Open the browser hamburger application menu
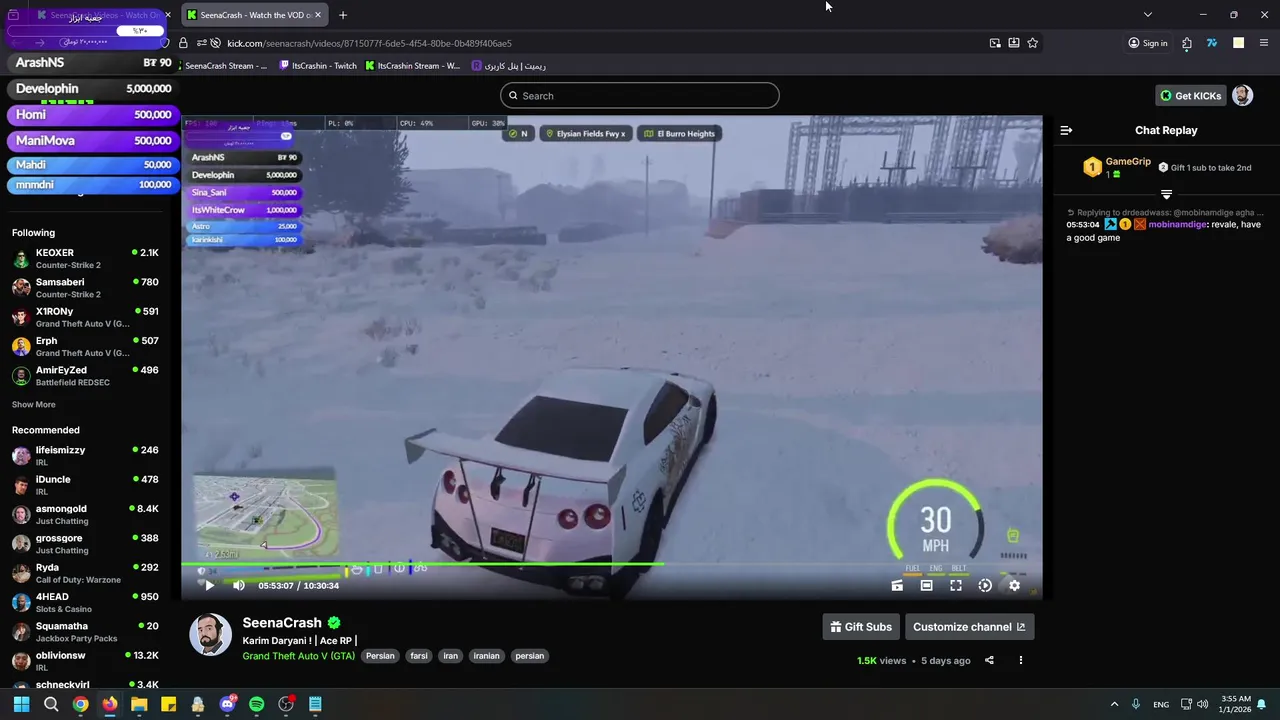Image resolution: width=1280 pixels, height=720 pixels. (1264, 43)
